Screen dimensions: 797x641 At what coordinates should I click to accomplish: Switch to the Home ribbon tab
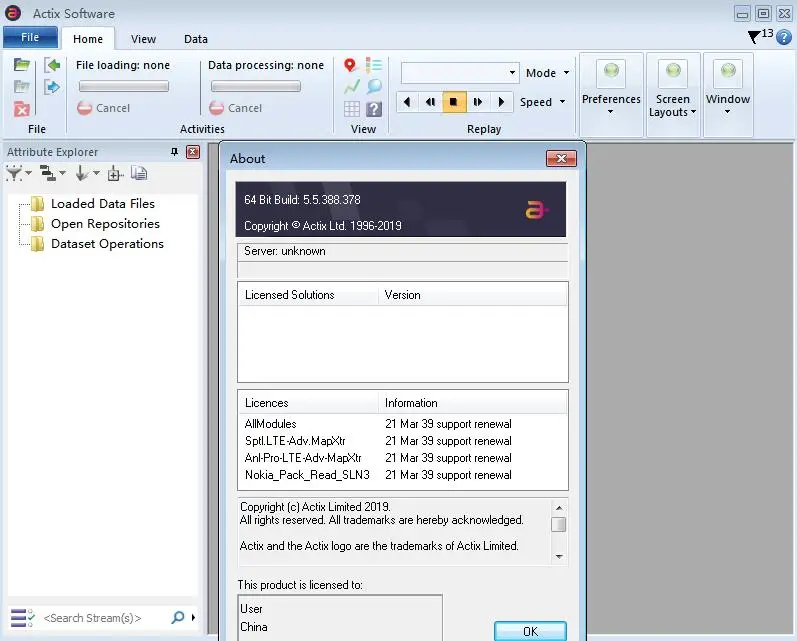tap(87, 39)
